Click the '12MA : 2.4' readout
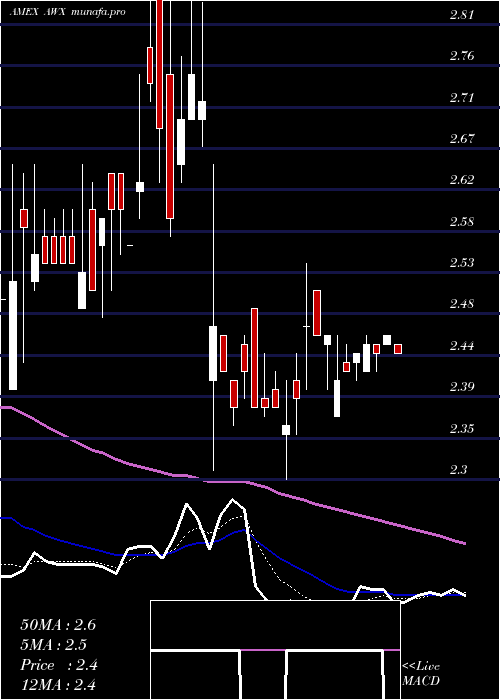This screenshot has height=700, width=500. click(x=58, y=685)
